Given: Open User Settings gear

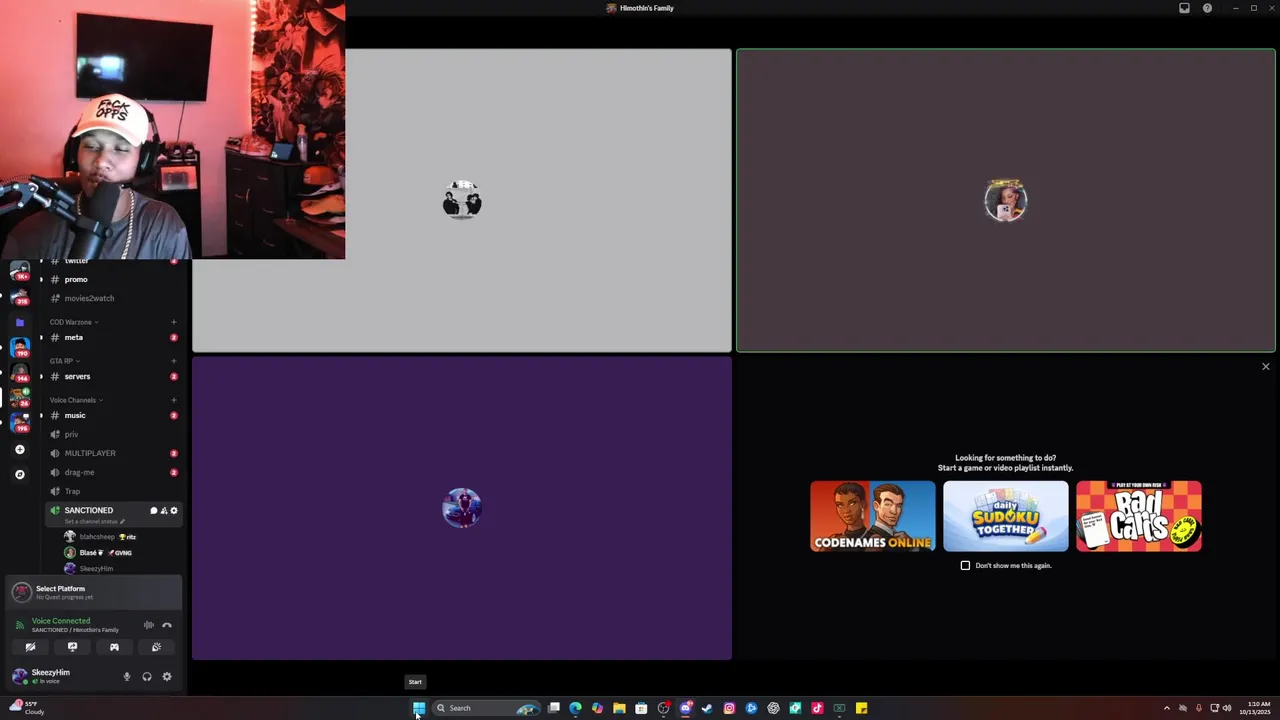Looking at the screenshot, I should [x=167, y=677].
